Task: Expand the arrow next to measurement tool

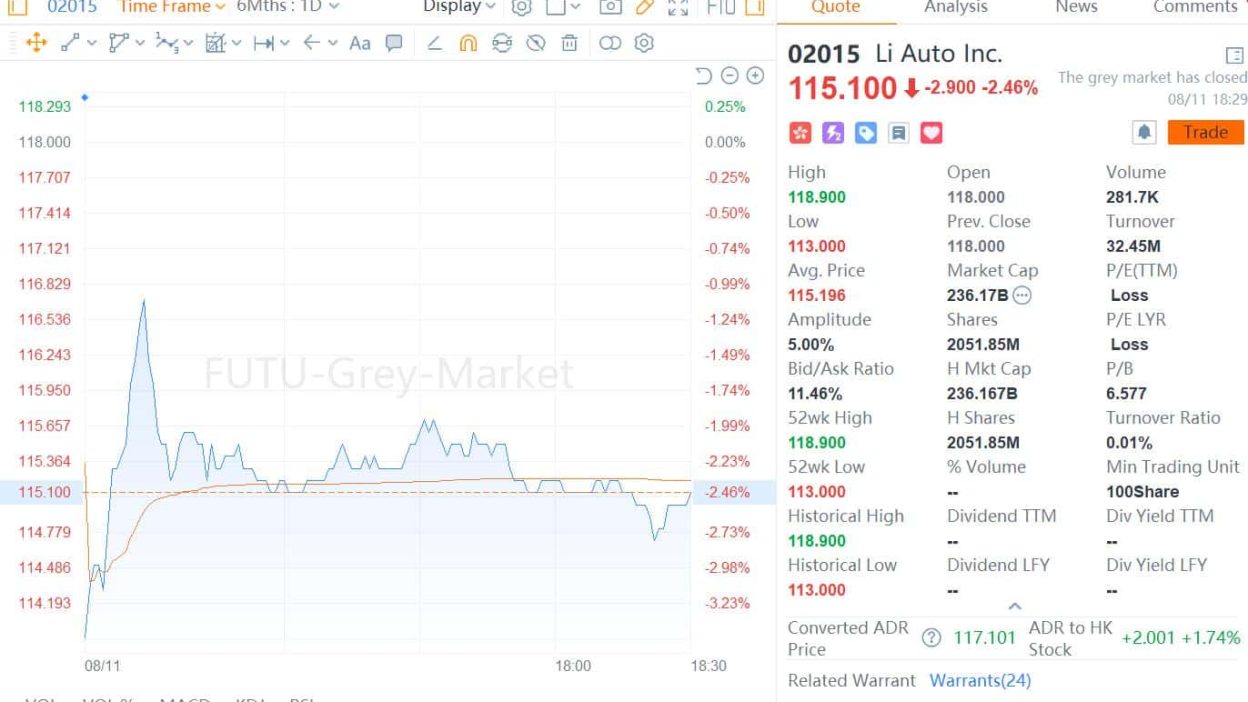Action: [x=238, y=43]
